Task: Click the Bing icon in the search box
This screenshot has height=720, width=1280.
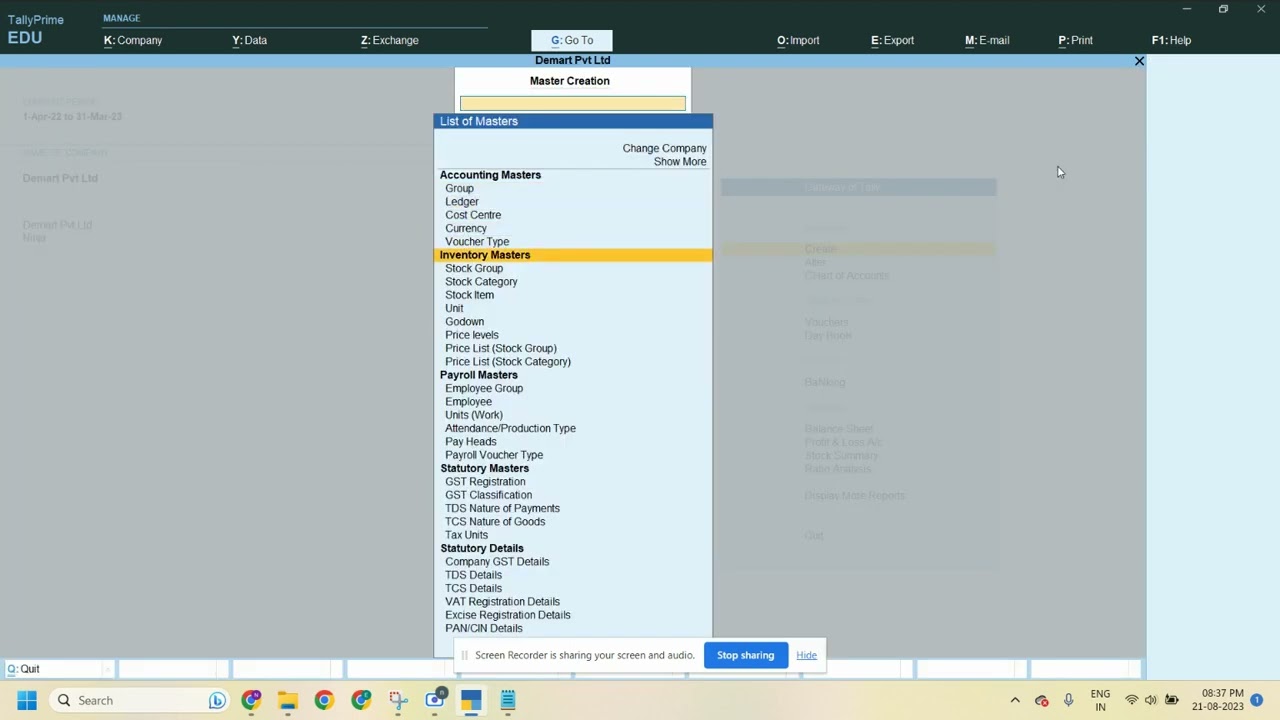Action: (x=216, y=700)
